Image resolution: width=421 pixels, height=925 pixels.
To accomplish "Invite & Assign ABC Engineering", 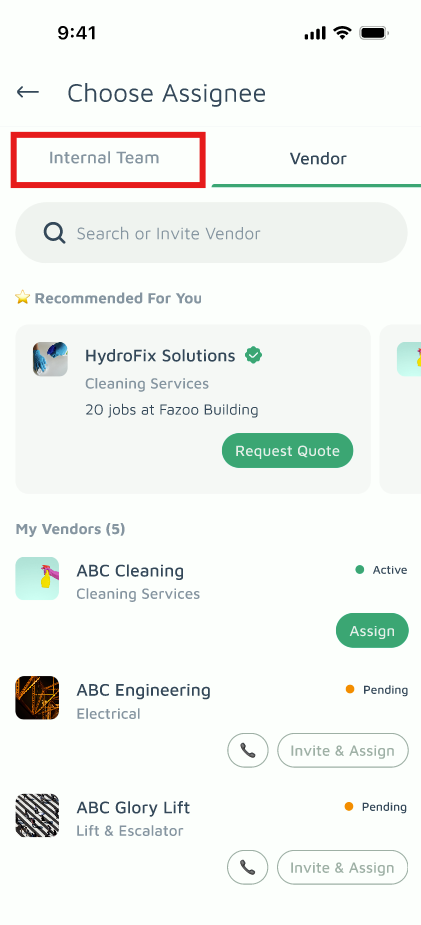I will [343, 750].
